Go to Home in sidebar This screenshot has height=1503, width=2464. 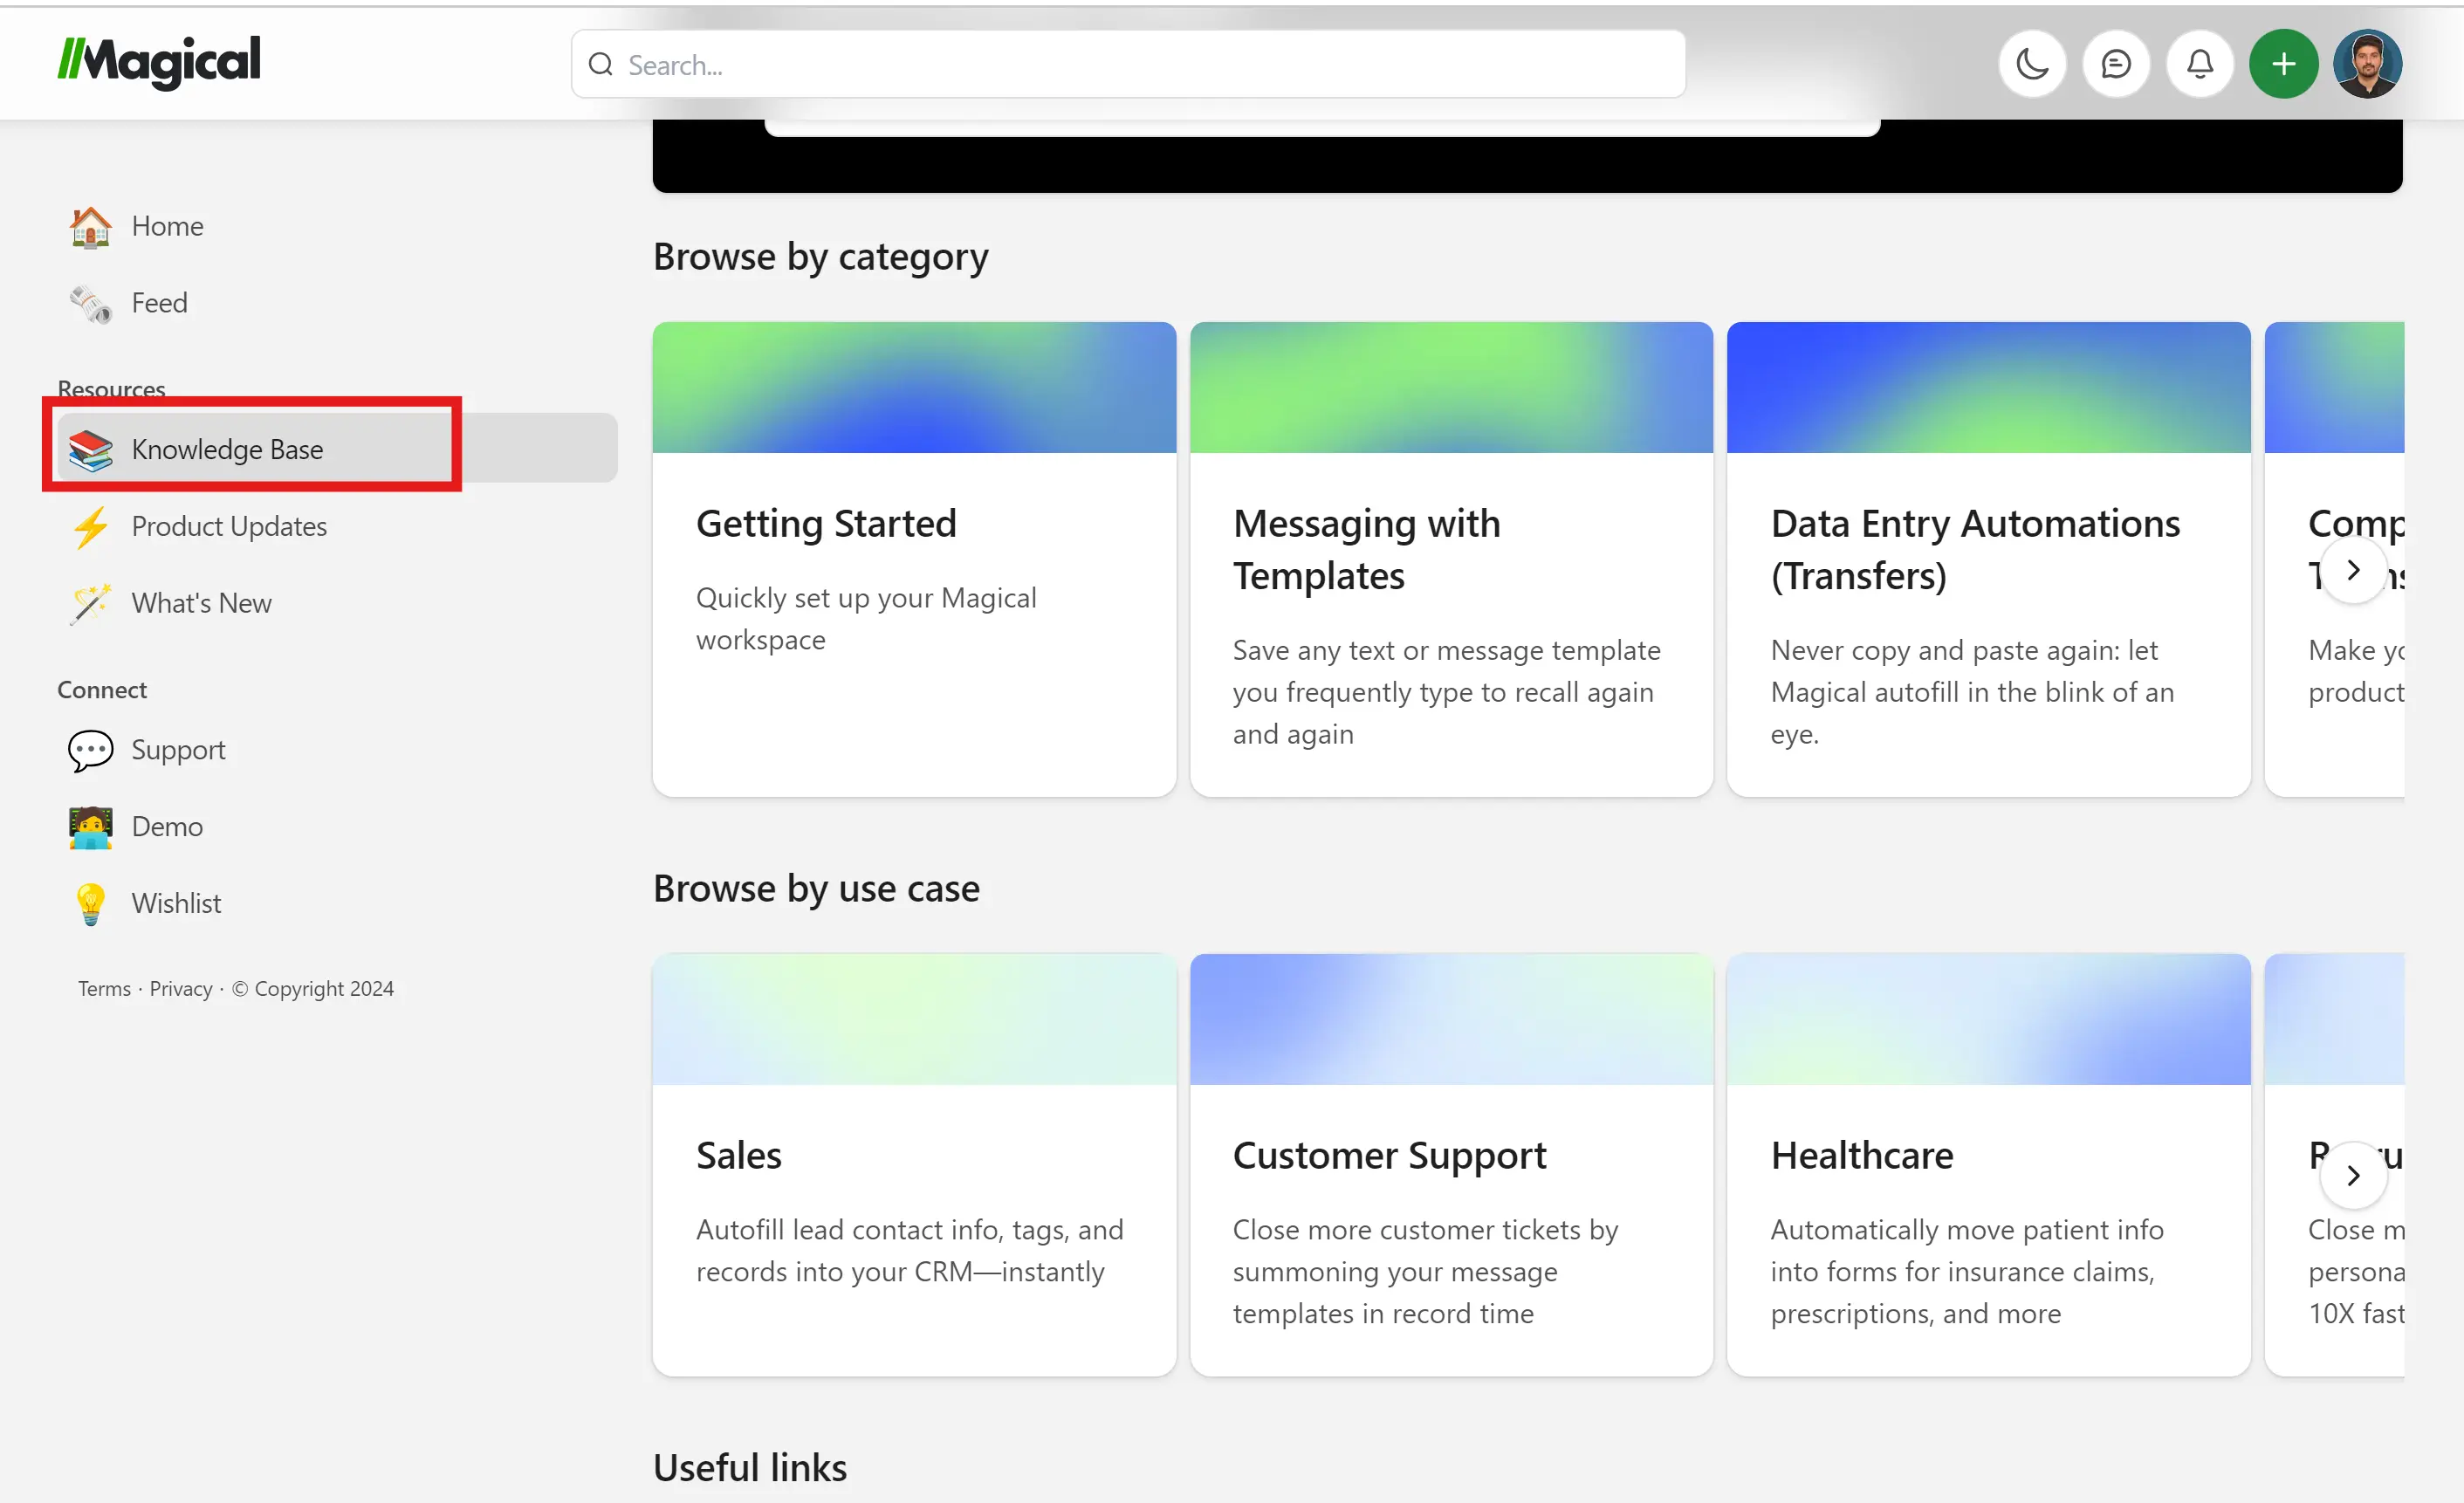(x=166, y=227)
